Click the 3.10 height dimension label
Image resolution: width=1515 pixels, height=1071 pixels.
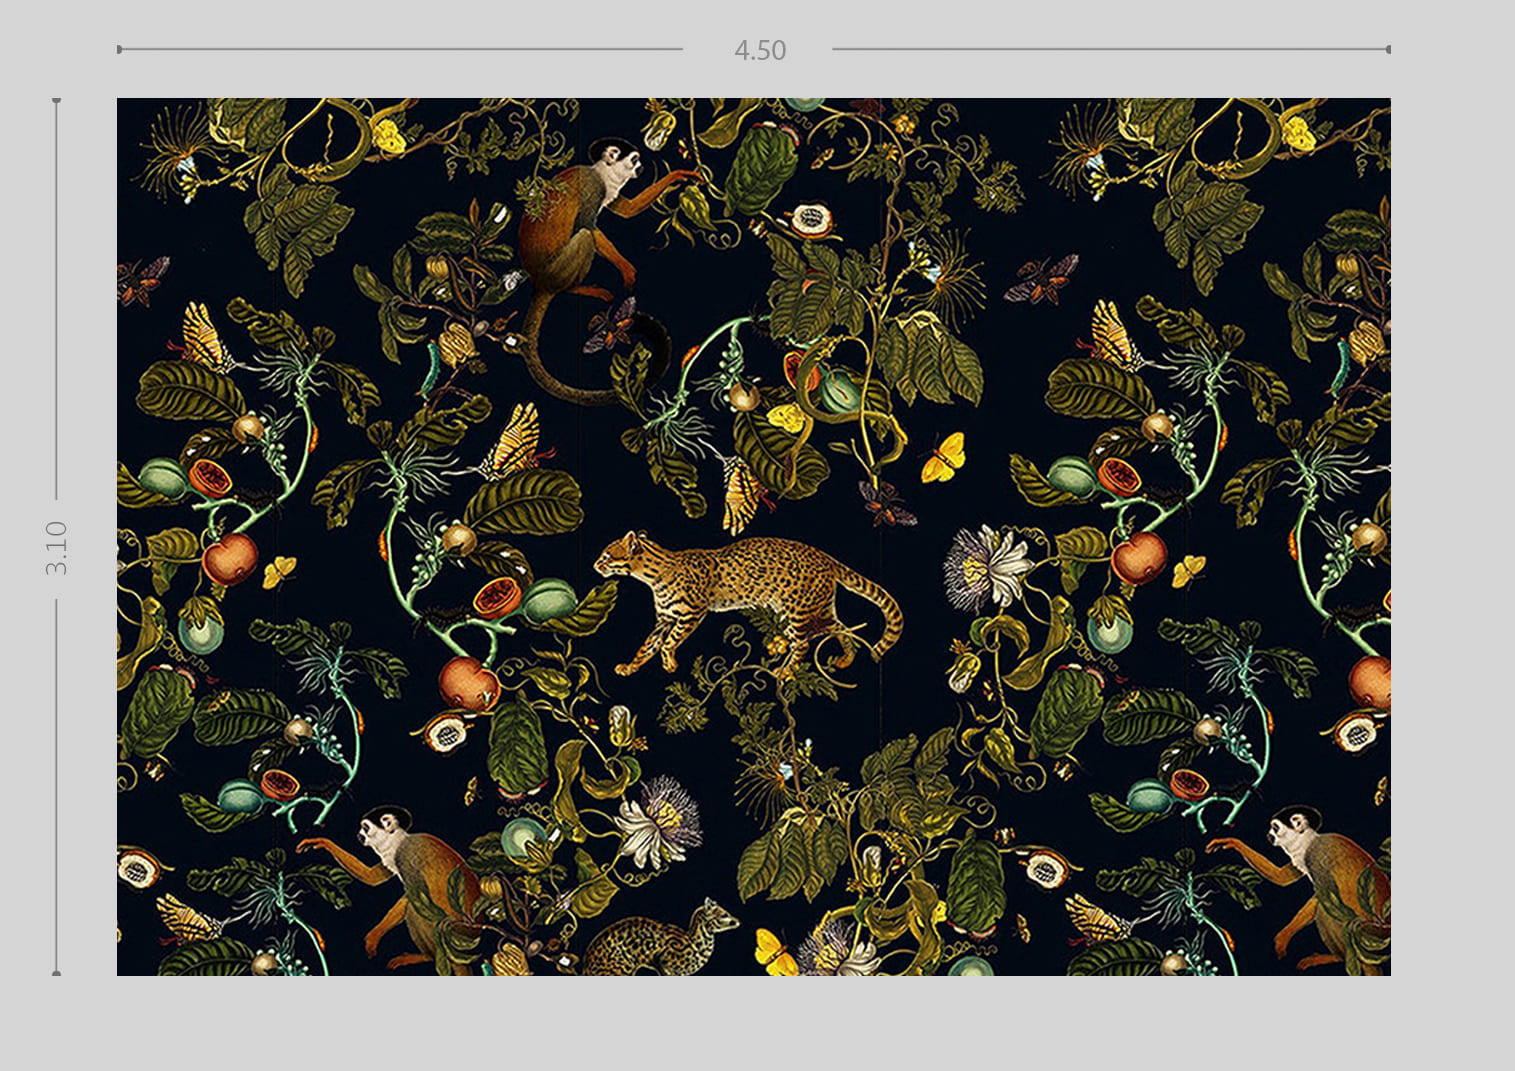click(x=56, y=548)
